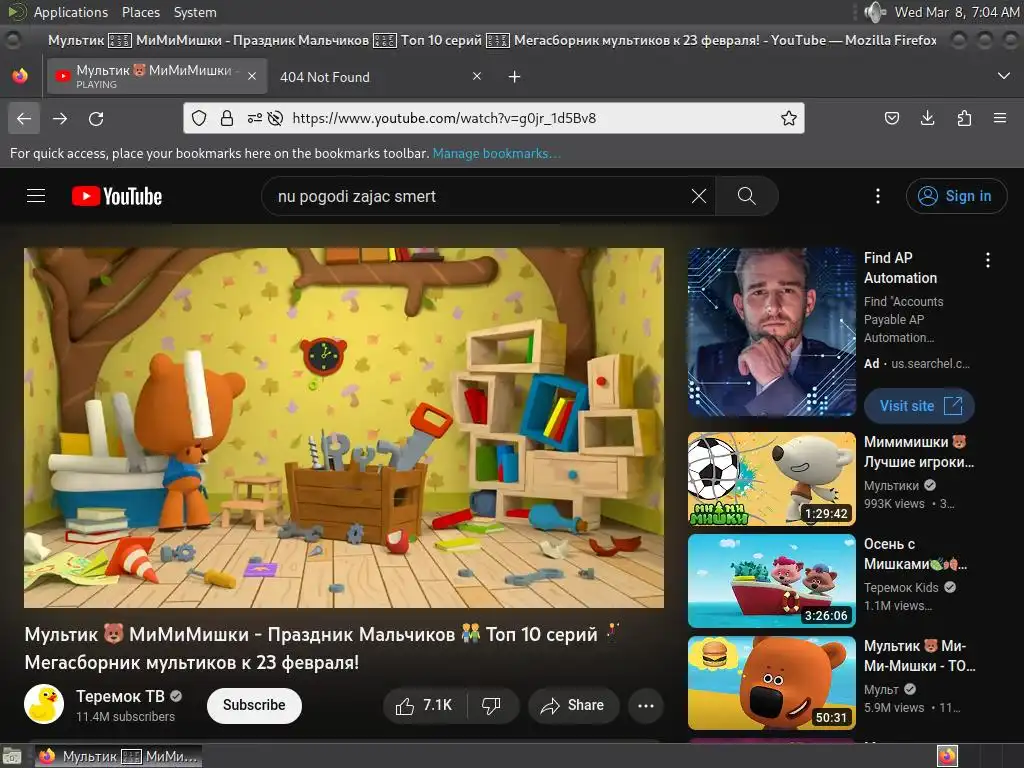Click the Sign in button
This screenshot has height=768, width=1024.
tap(956, 196)
